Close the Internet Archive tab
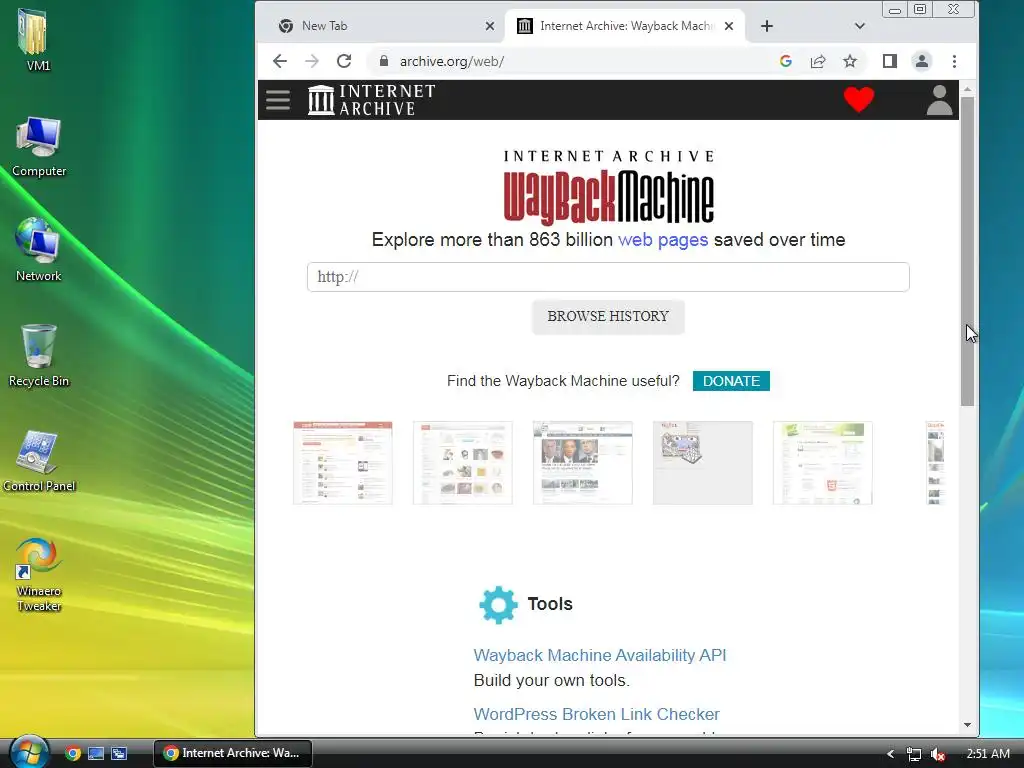This screenshot has height=768, width=1024. pos(729,26)
